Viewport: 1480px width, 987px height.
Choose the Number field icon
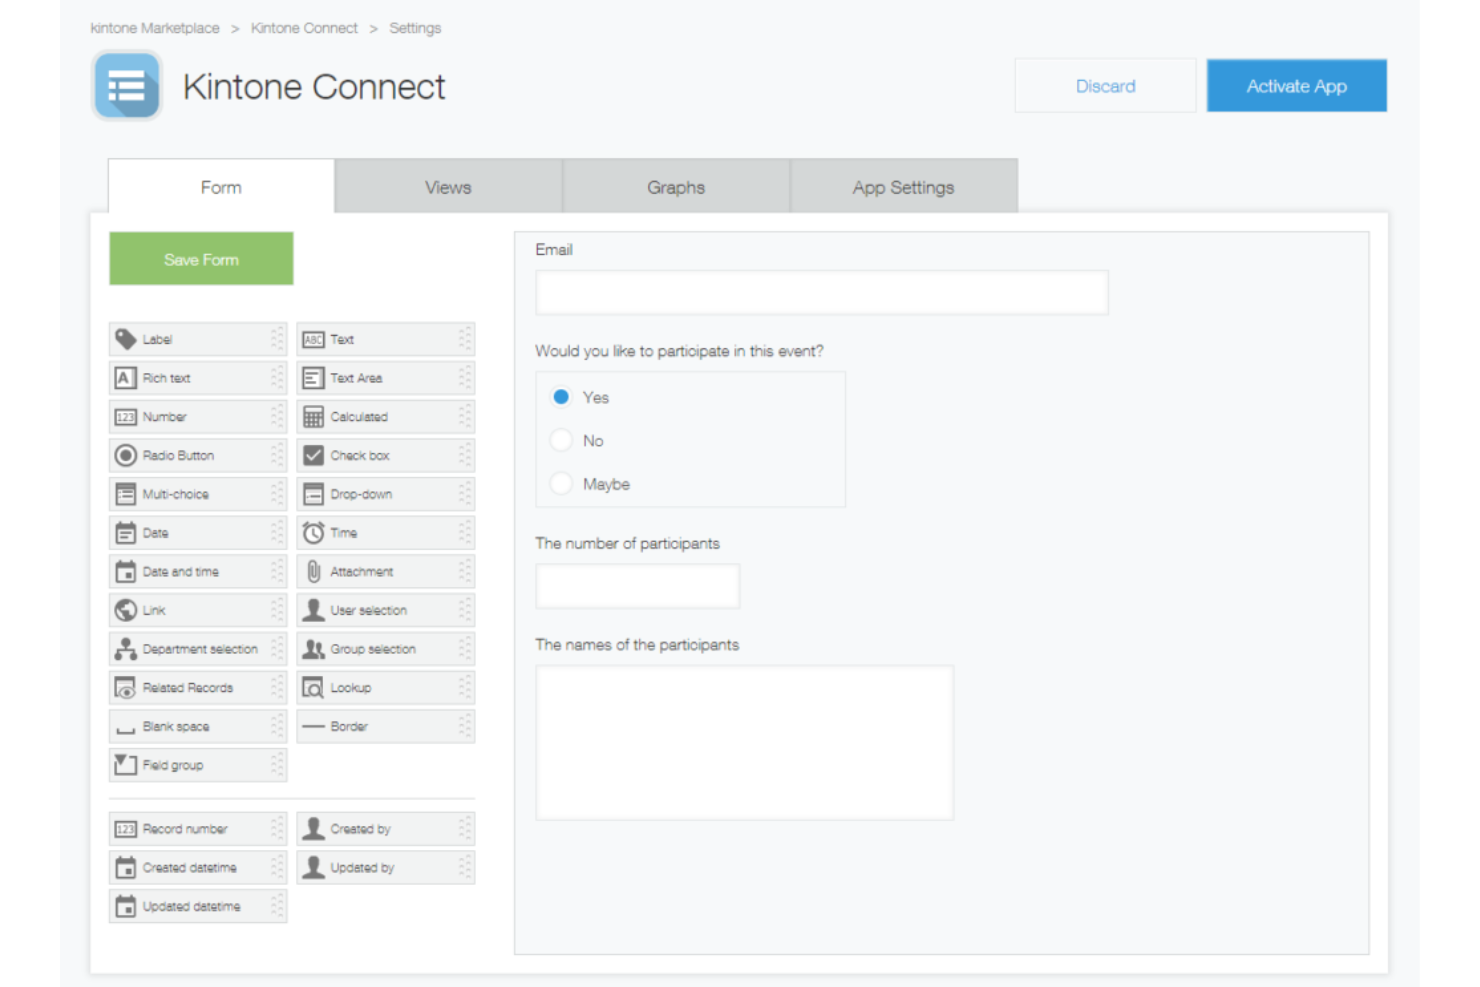pyautogui.click(x=125, y=417)
